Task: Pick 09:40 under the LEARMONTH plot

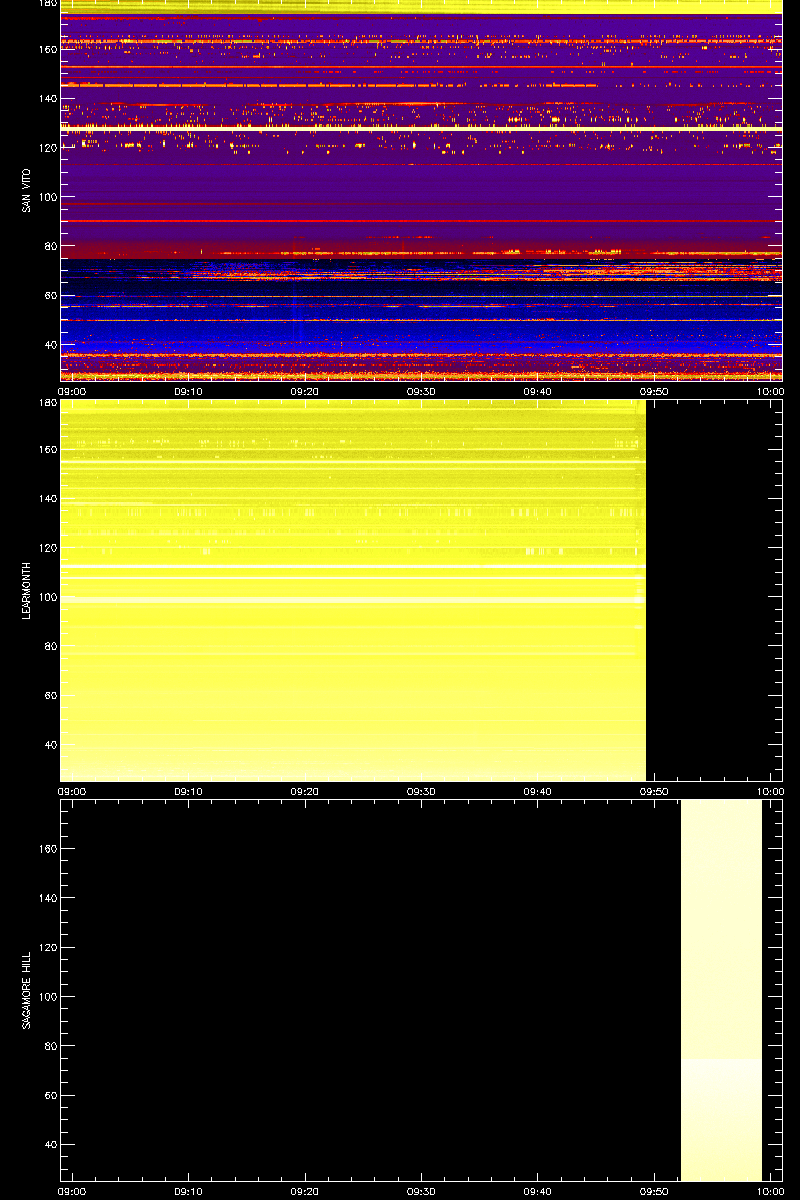Action: [538, 792]
